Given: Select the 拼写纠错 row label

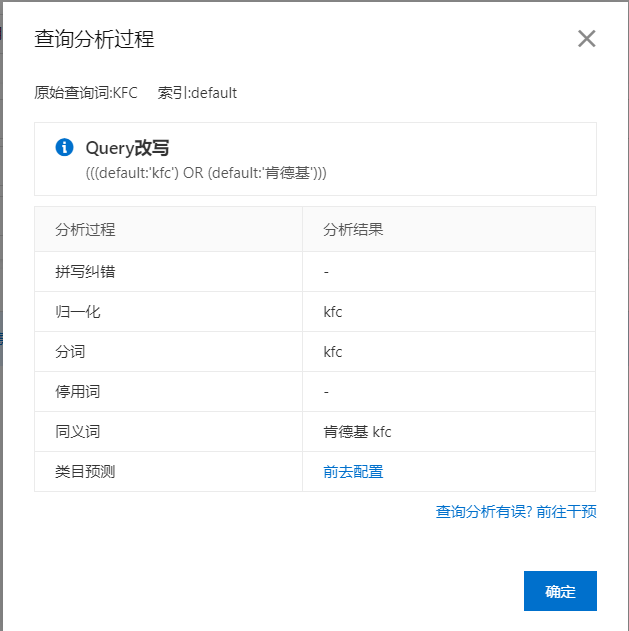Looking at the screenshot, I should pos(85,272).
